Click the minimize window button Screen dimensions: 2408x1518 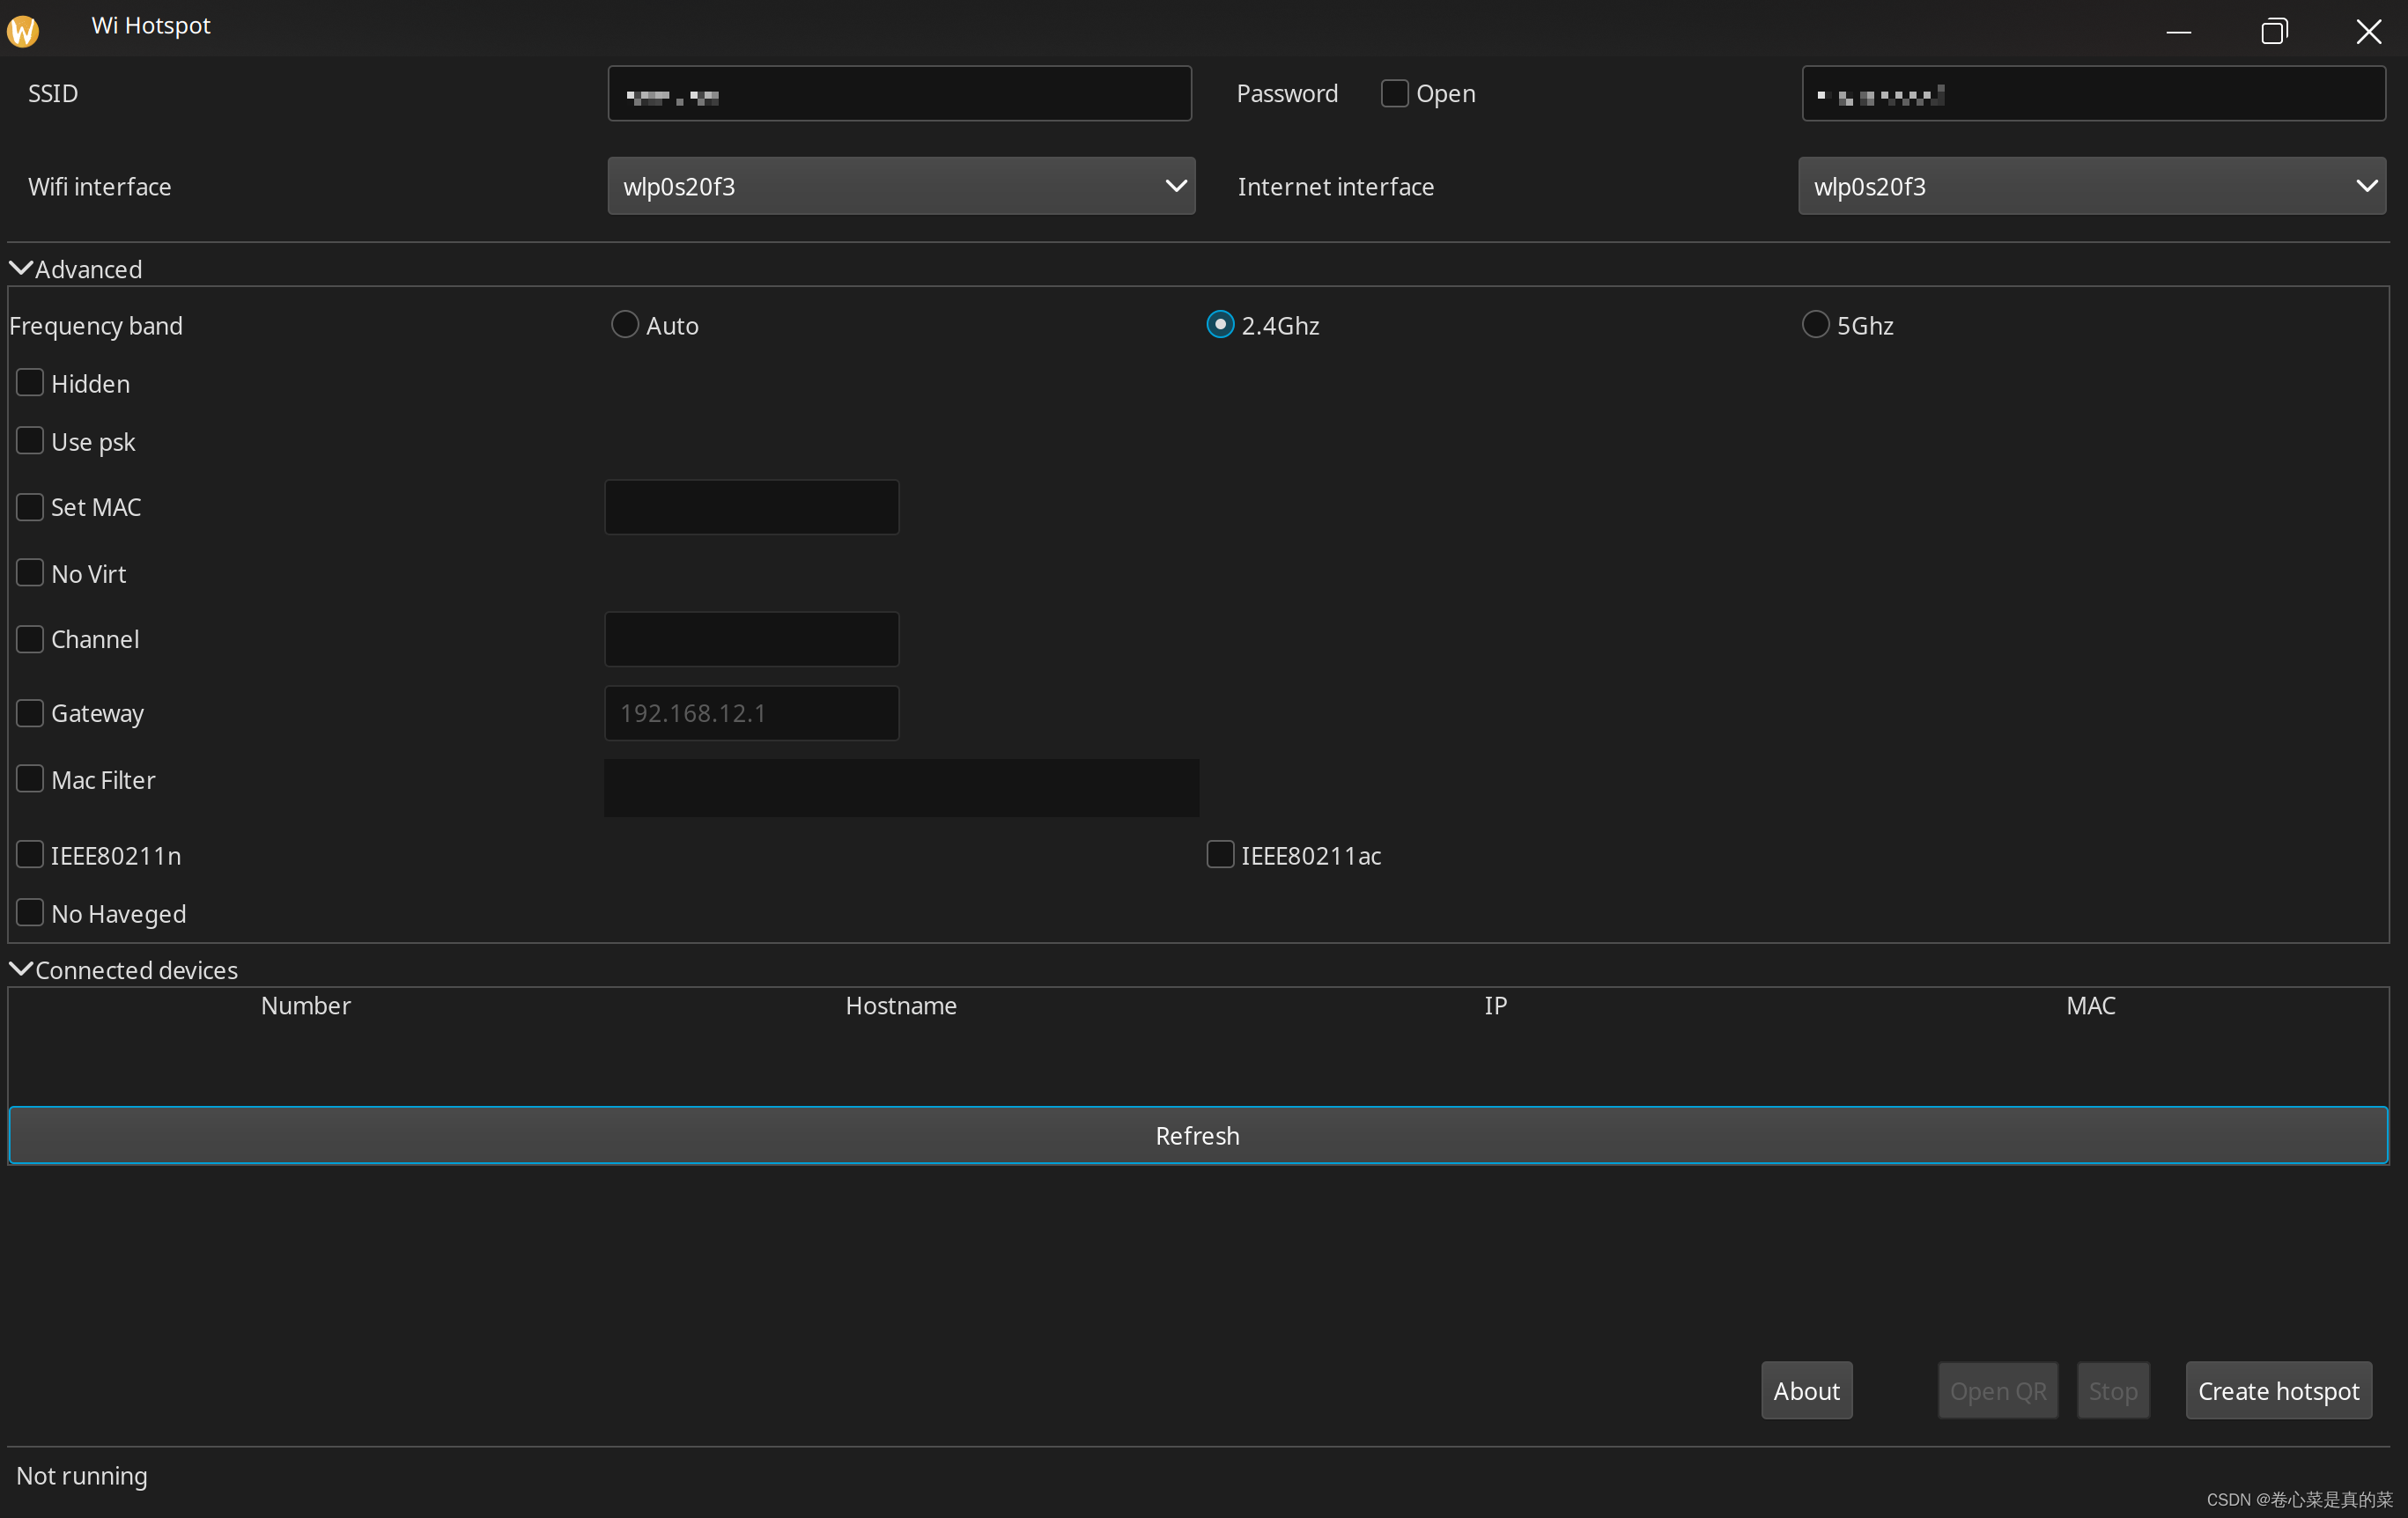pyautogui.click(x=2179, y=30)
